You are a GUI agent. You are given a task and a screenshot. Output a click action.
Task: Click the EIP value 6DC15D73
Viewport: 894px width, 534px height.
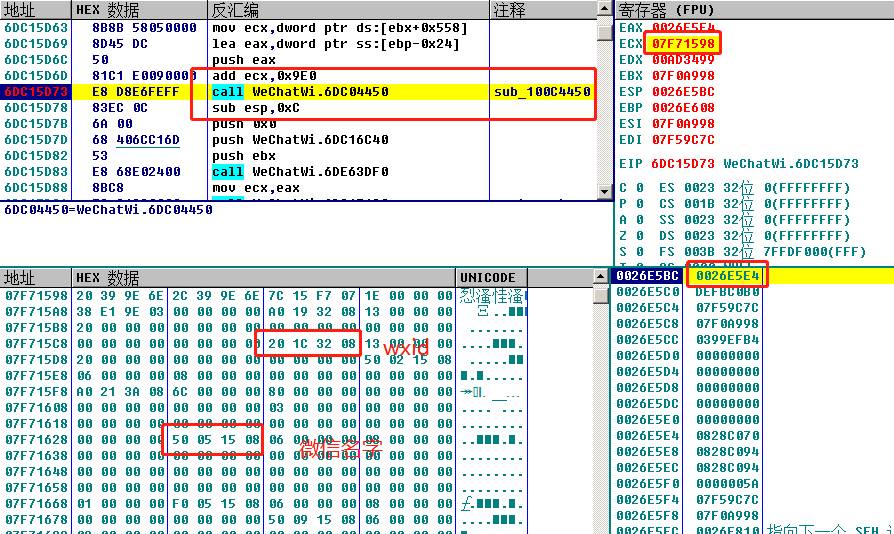point(683,164)
